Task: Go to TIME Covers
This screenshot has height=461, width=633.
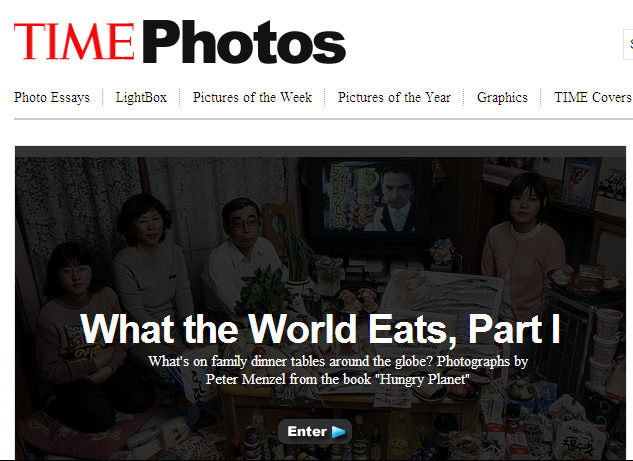Action: [593, 97]
